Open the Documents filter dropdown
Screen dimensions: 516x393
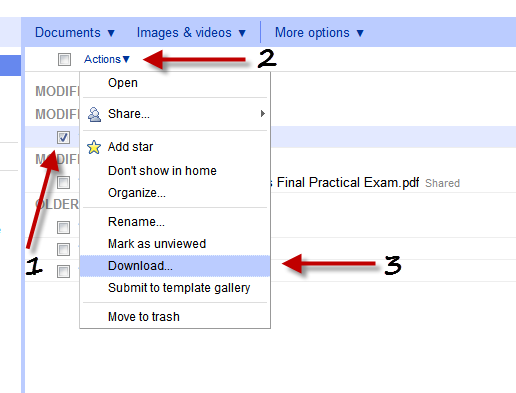click(75, 33)
